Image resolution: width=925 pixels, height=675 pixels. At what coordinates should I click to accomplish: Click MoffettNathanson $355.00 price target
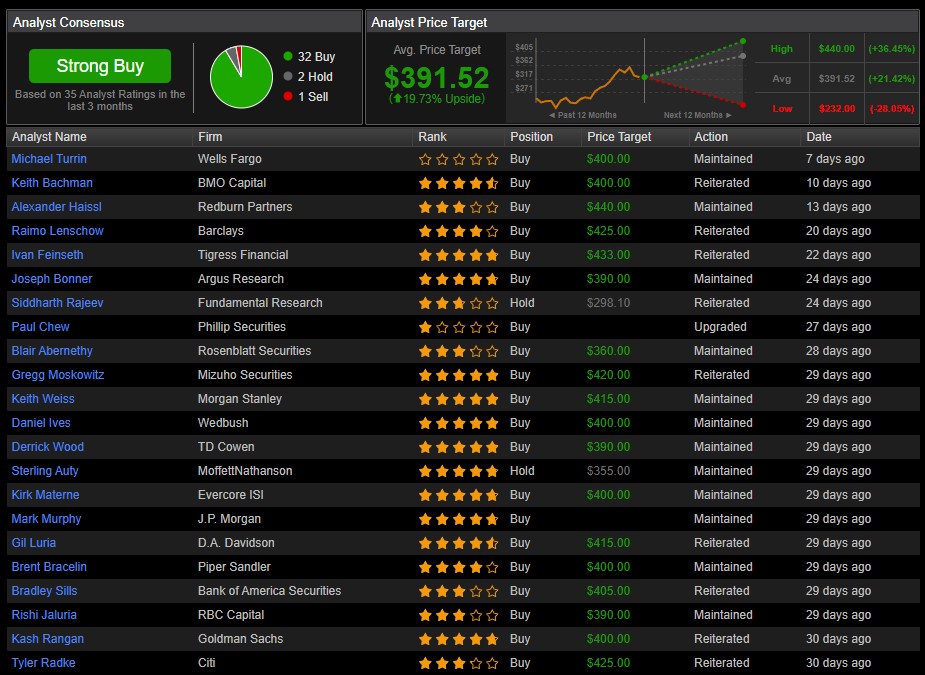pos(608,471)
